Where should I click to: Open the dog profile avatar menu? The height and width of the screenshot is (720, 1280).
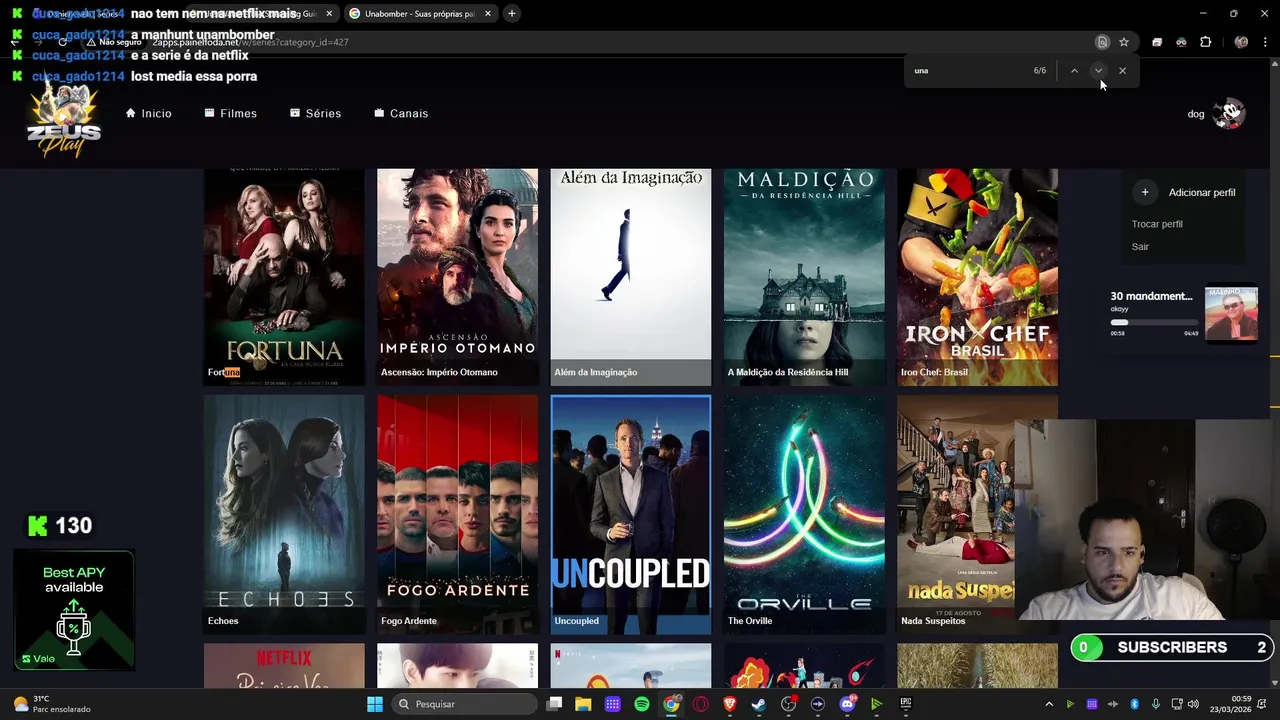(x=1228, y=113)
